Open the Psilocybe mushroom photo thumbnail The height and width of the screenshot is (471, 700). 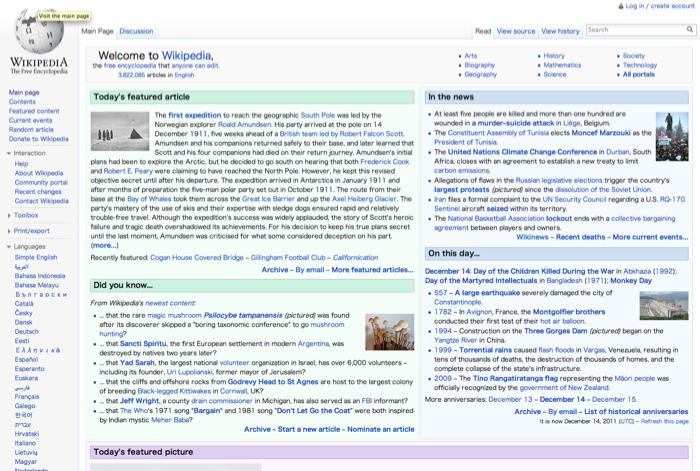pos(390,332)
